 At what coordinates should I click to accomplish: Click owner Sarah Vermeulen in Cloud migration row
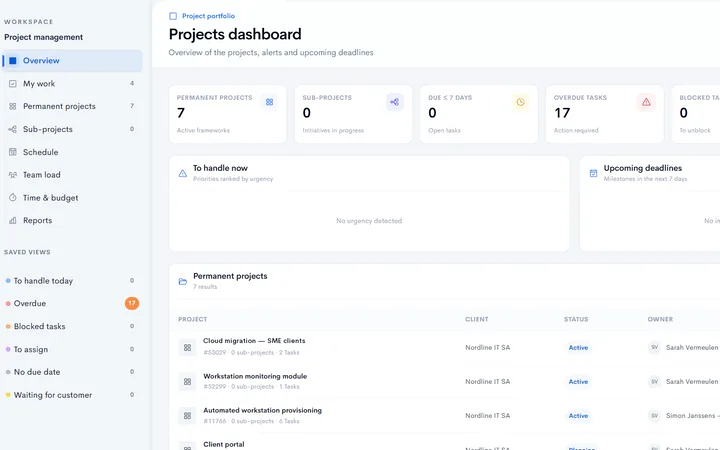click(692, 348)
